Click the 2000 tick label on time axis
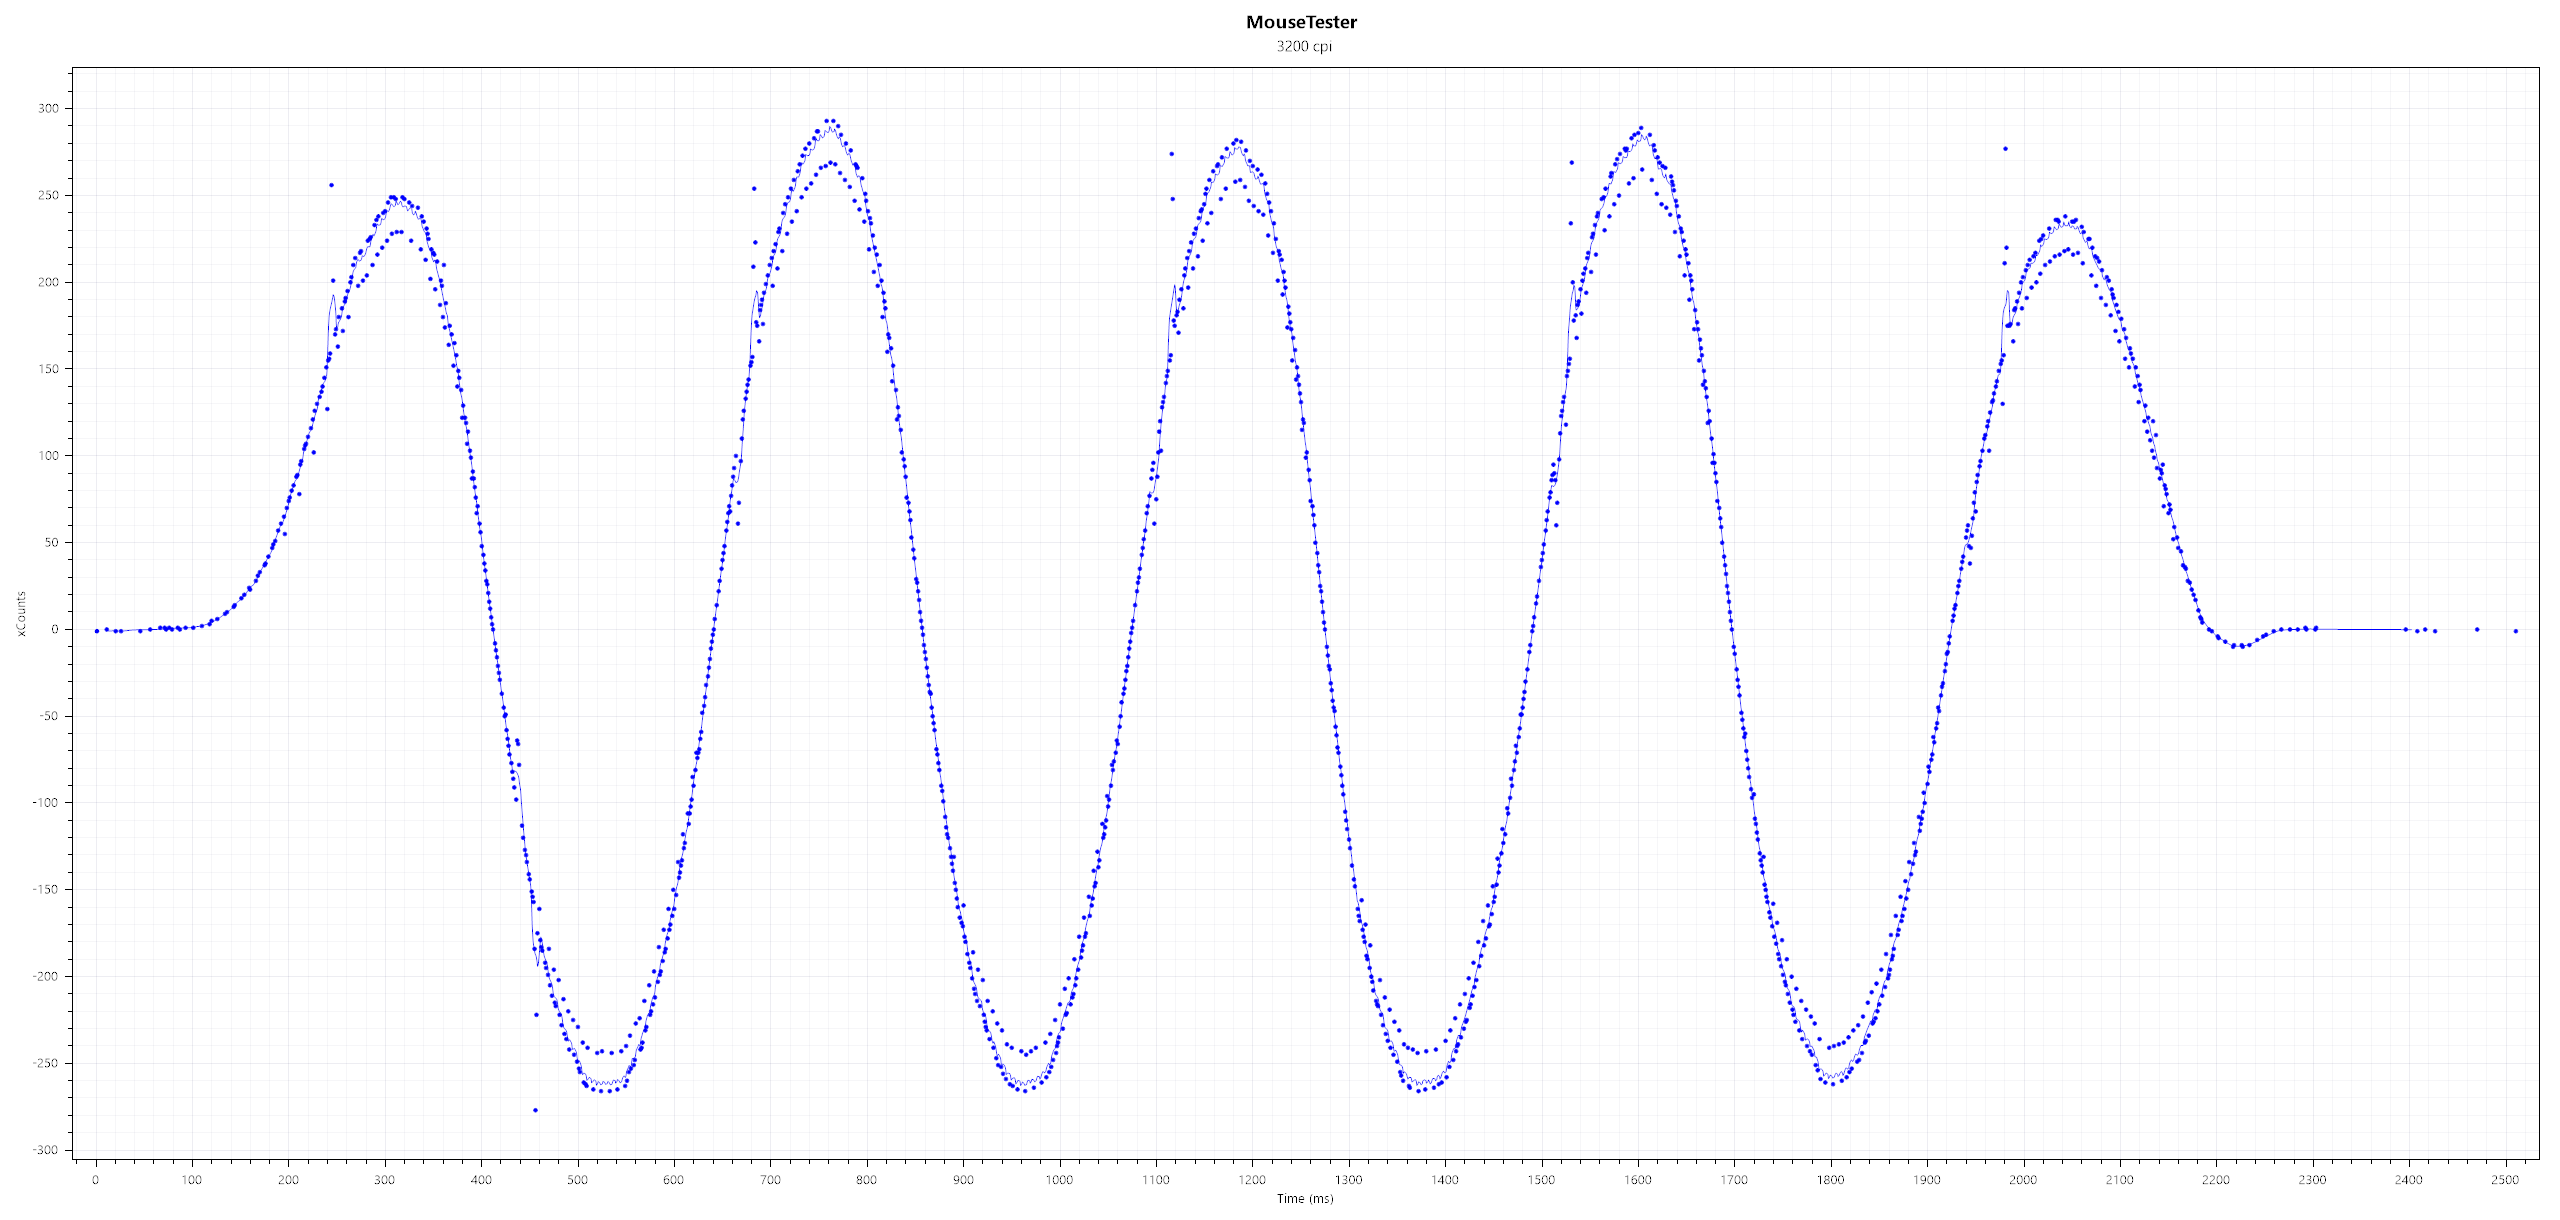The height and width of the screenshot is (1220, 2560). point(2023,1180)
